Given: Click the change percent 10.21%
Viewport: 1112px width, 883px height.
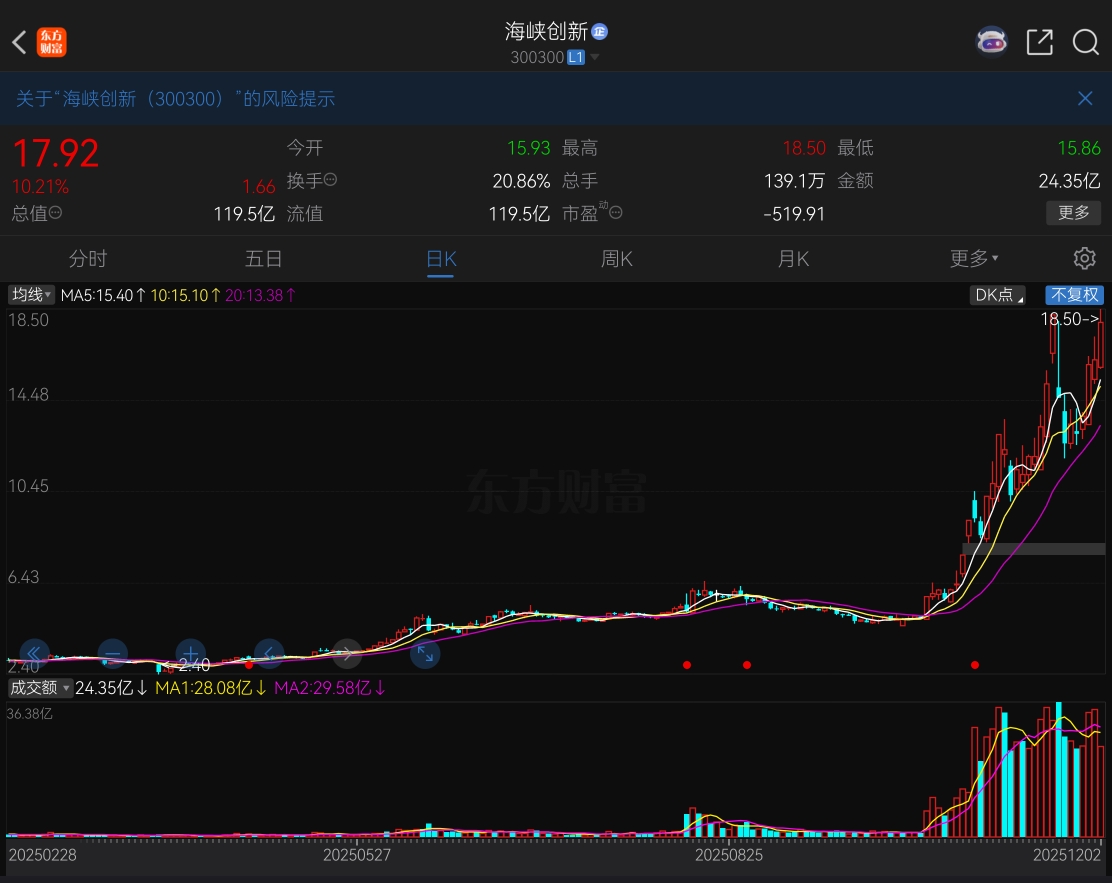Looking at the screenshot, I should click(x=40, y=187).
